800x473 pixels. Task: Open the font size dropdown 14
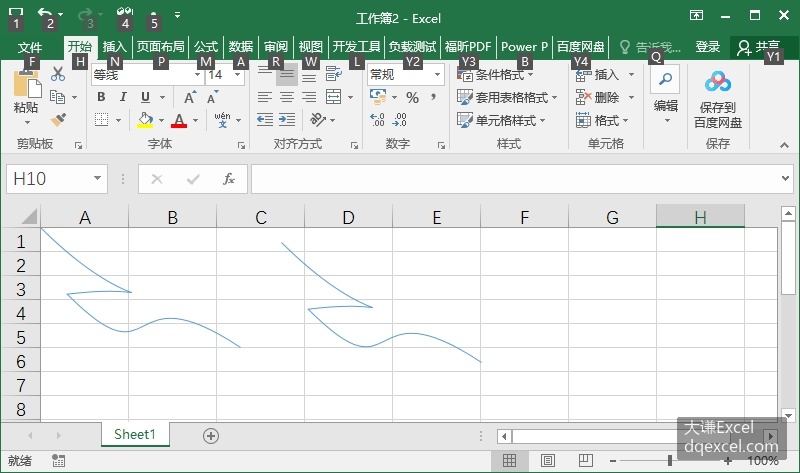[237, 75]
